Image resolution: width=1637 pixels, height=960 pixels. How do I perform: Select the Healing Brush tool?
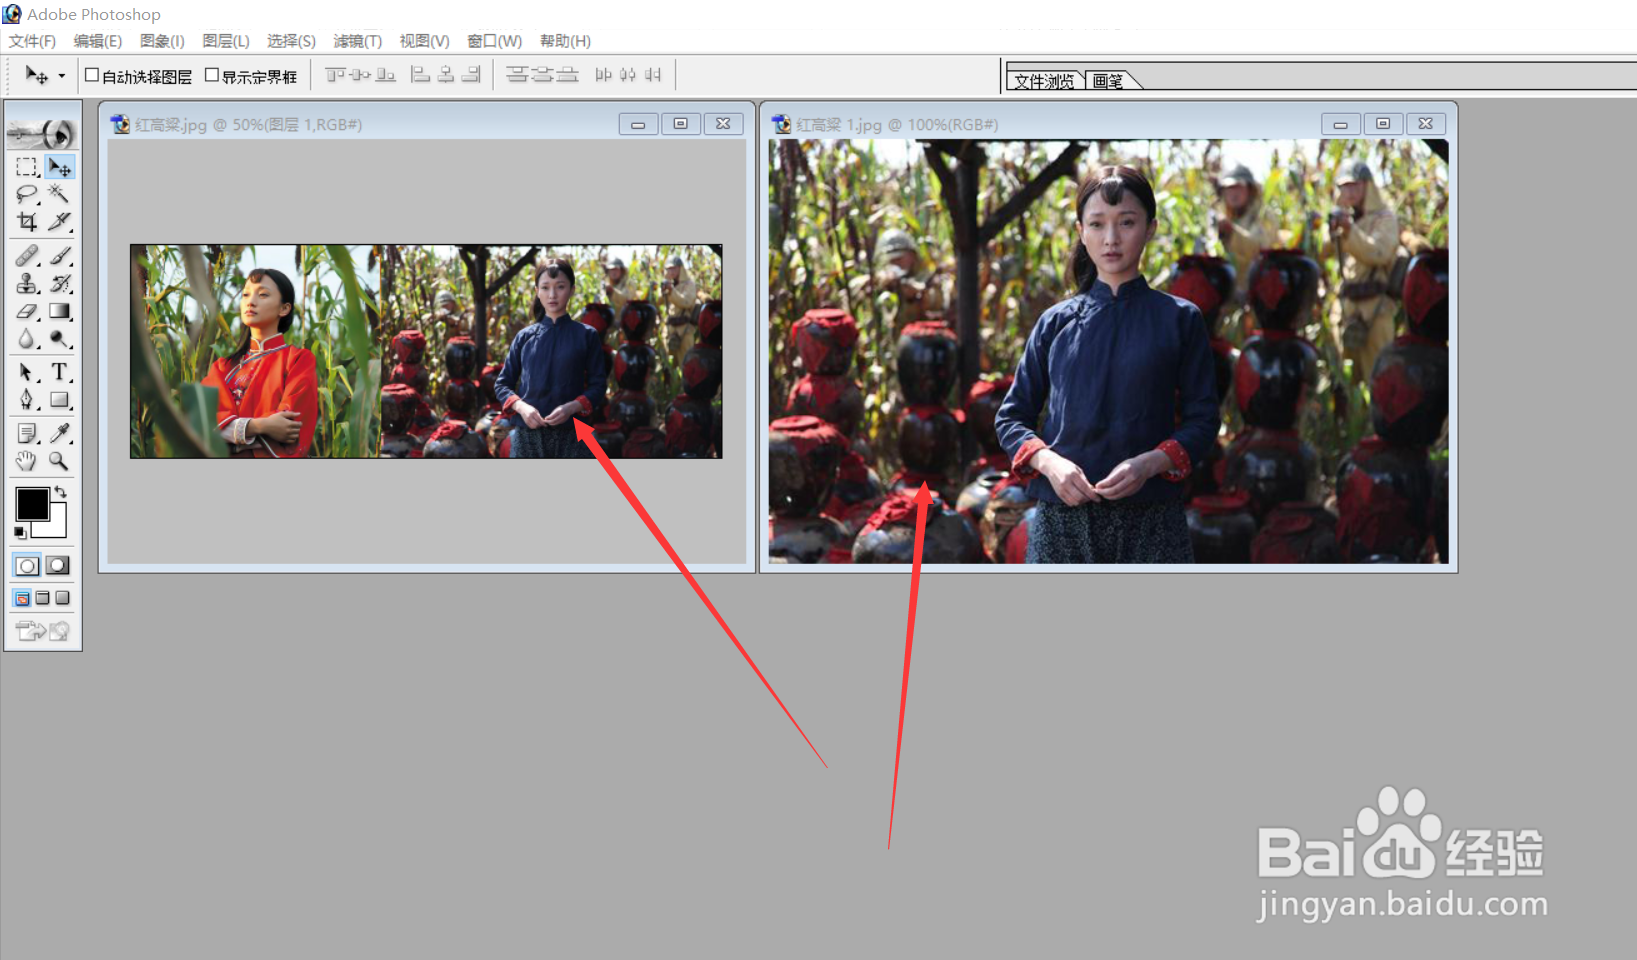pos(27,256)
